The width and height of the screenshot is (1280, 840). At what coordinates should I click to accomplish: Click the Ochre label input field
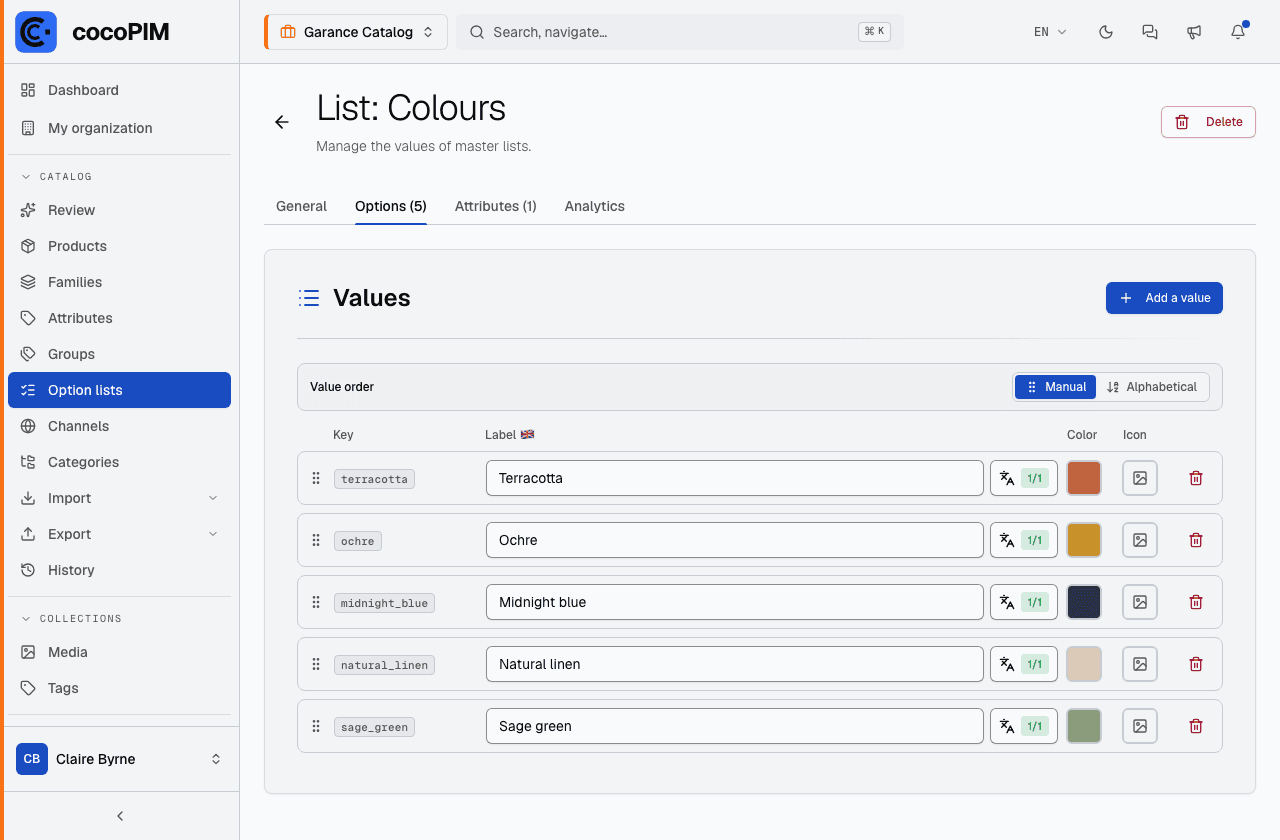(735, 540)
